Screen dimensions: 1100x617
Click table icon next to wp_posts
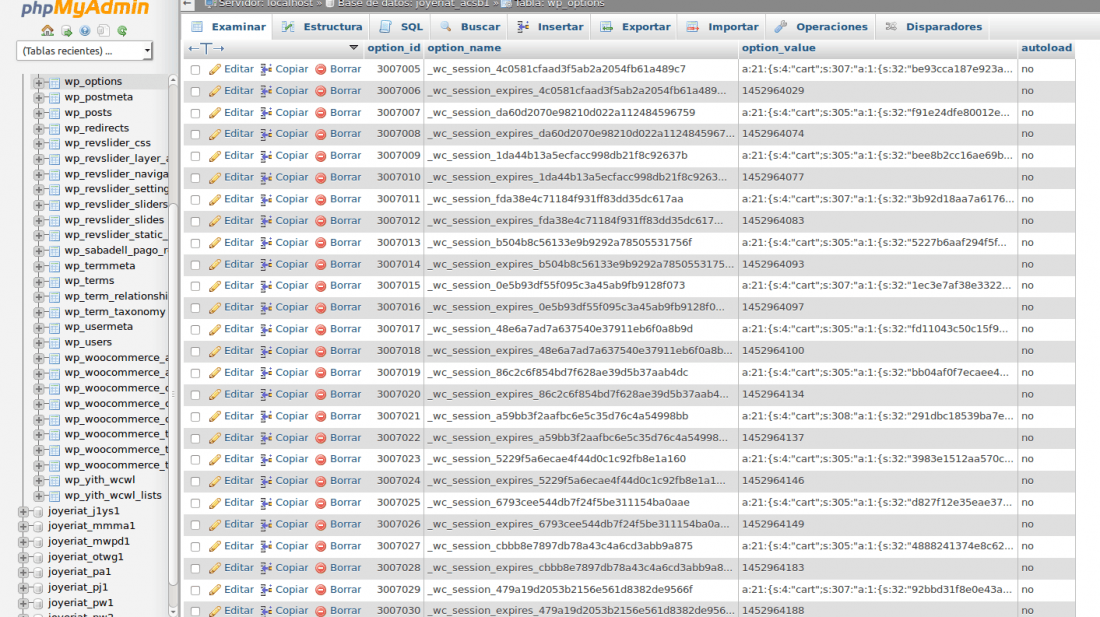[x=54, y=113]
